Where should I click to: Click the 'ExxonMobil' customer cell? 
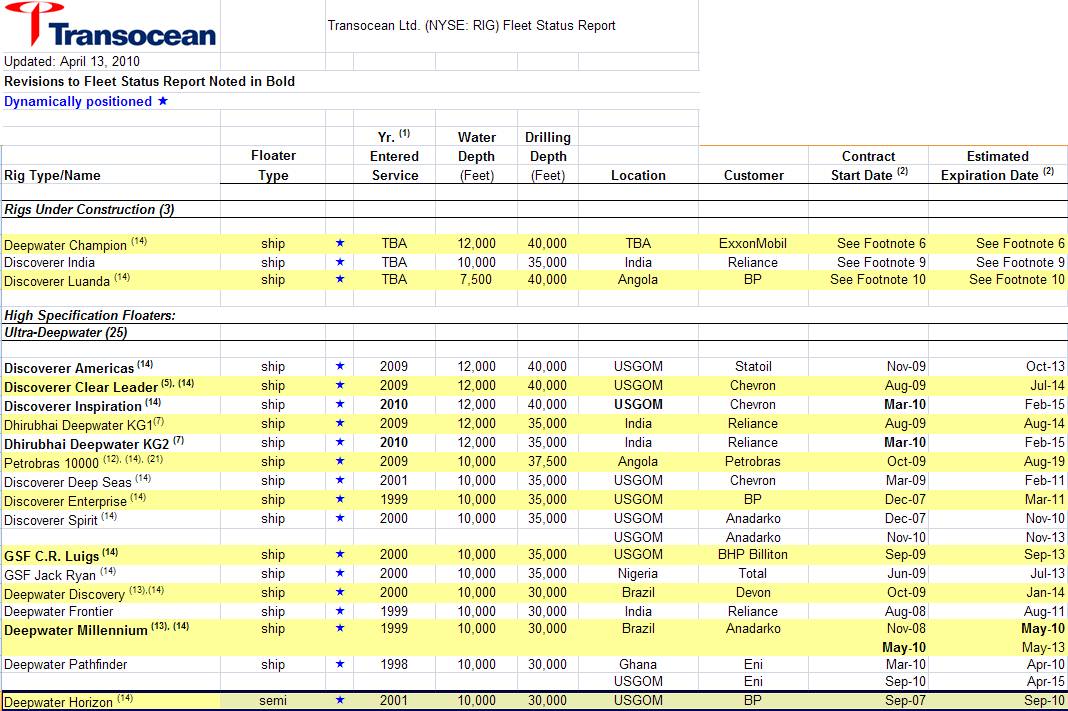pyautogui.click(x=753, y=243)
